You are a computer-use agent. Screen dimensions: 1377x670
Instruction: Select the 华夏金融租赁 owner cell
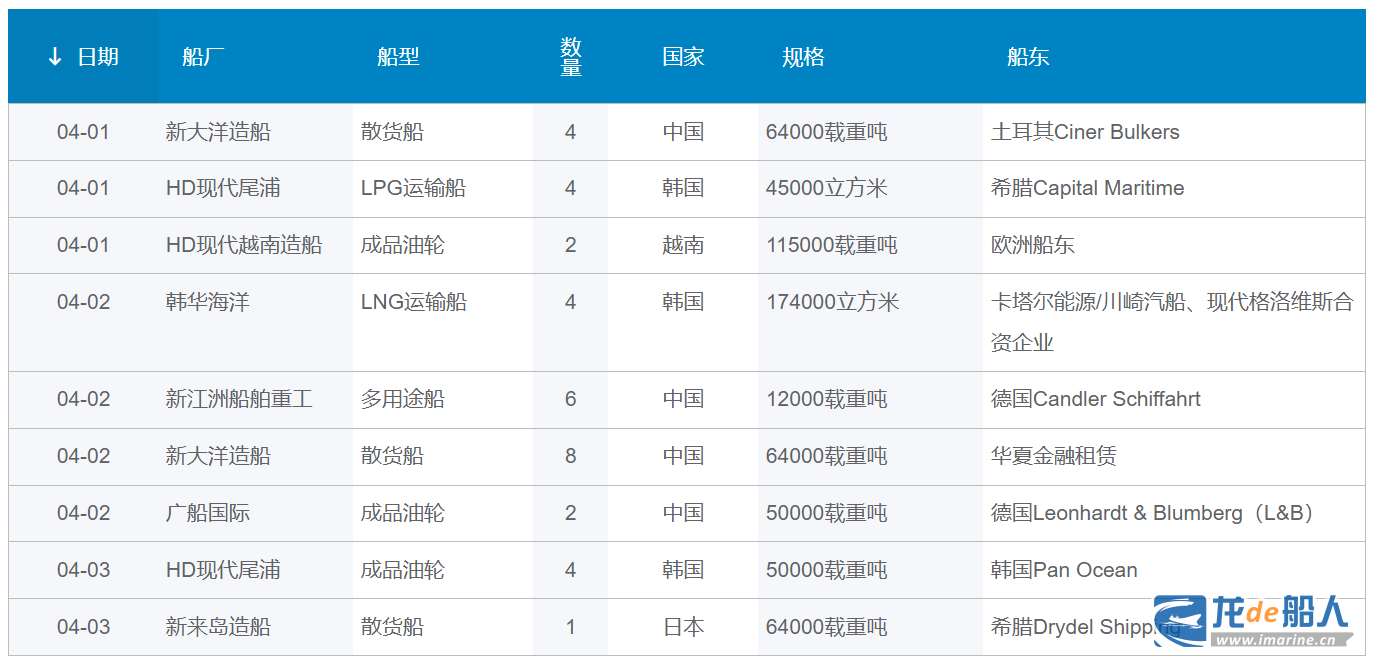[1053, 456]
